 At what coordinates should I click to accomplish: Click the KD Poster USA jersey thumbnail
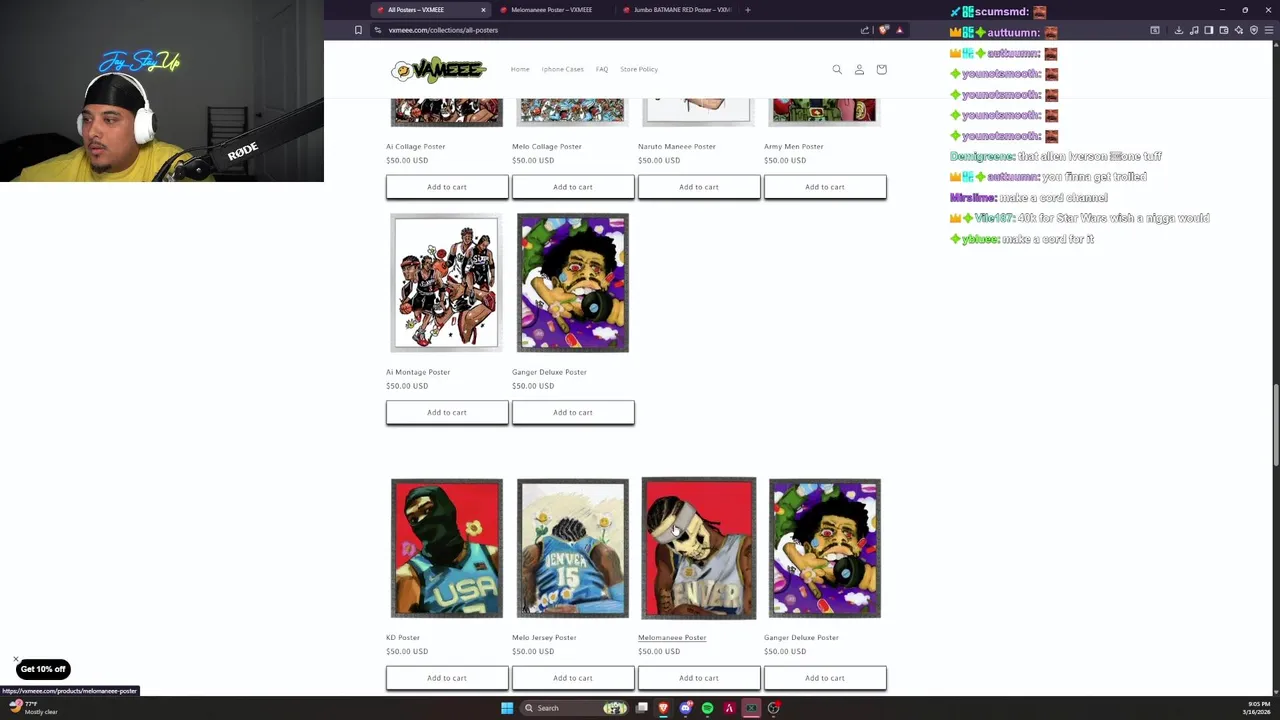point(447,548)
